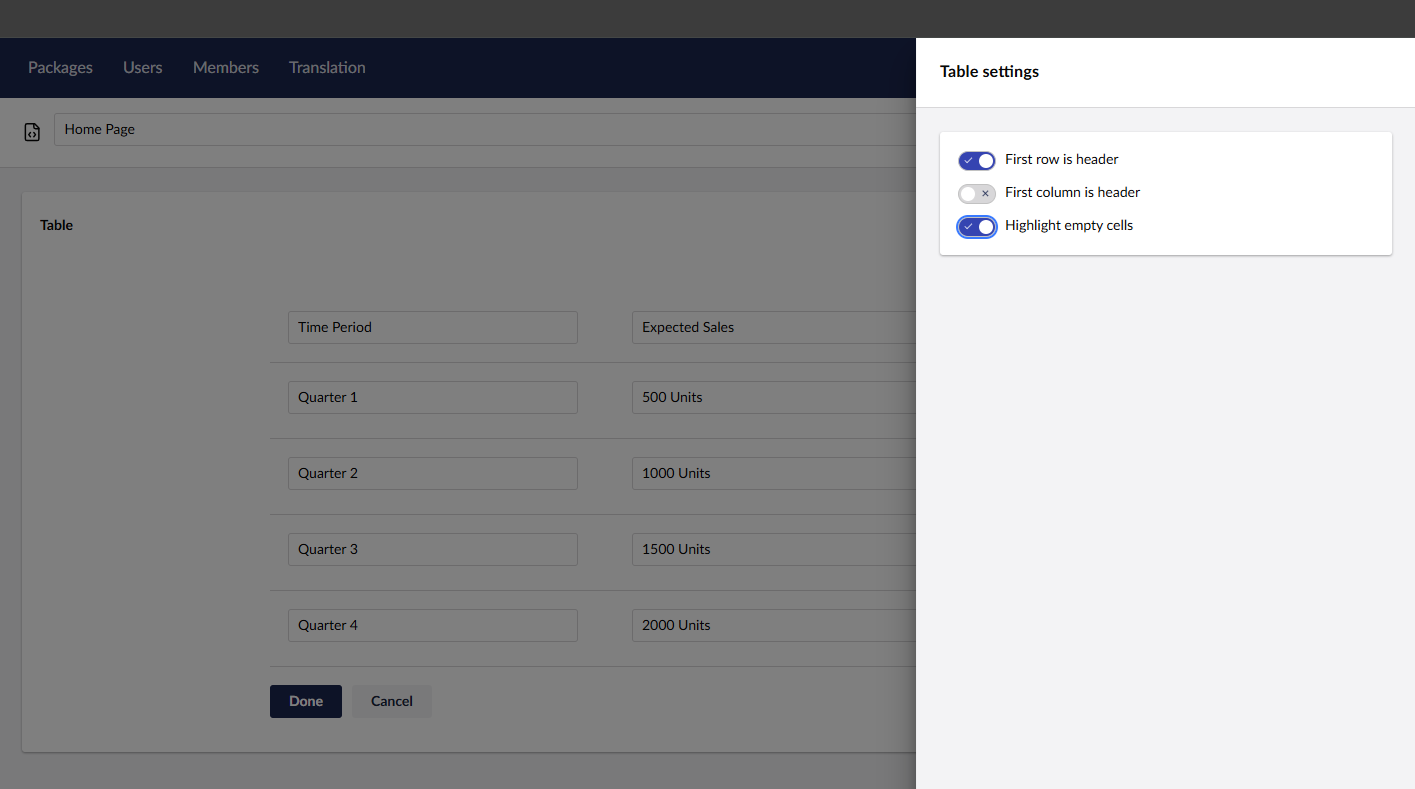Click the Expected Sales header cell

(x=772, y=327)
